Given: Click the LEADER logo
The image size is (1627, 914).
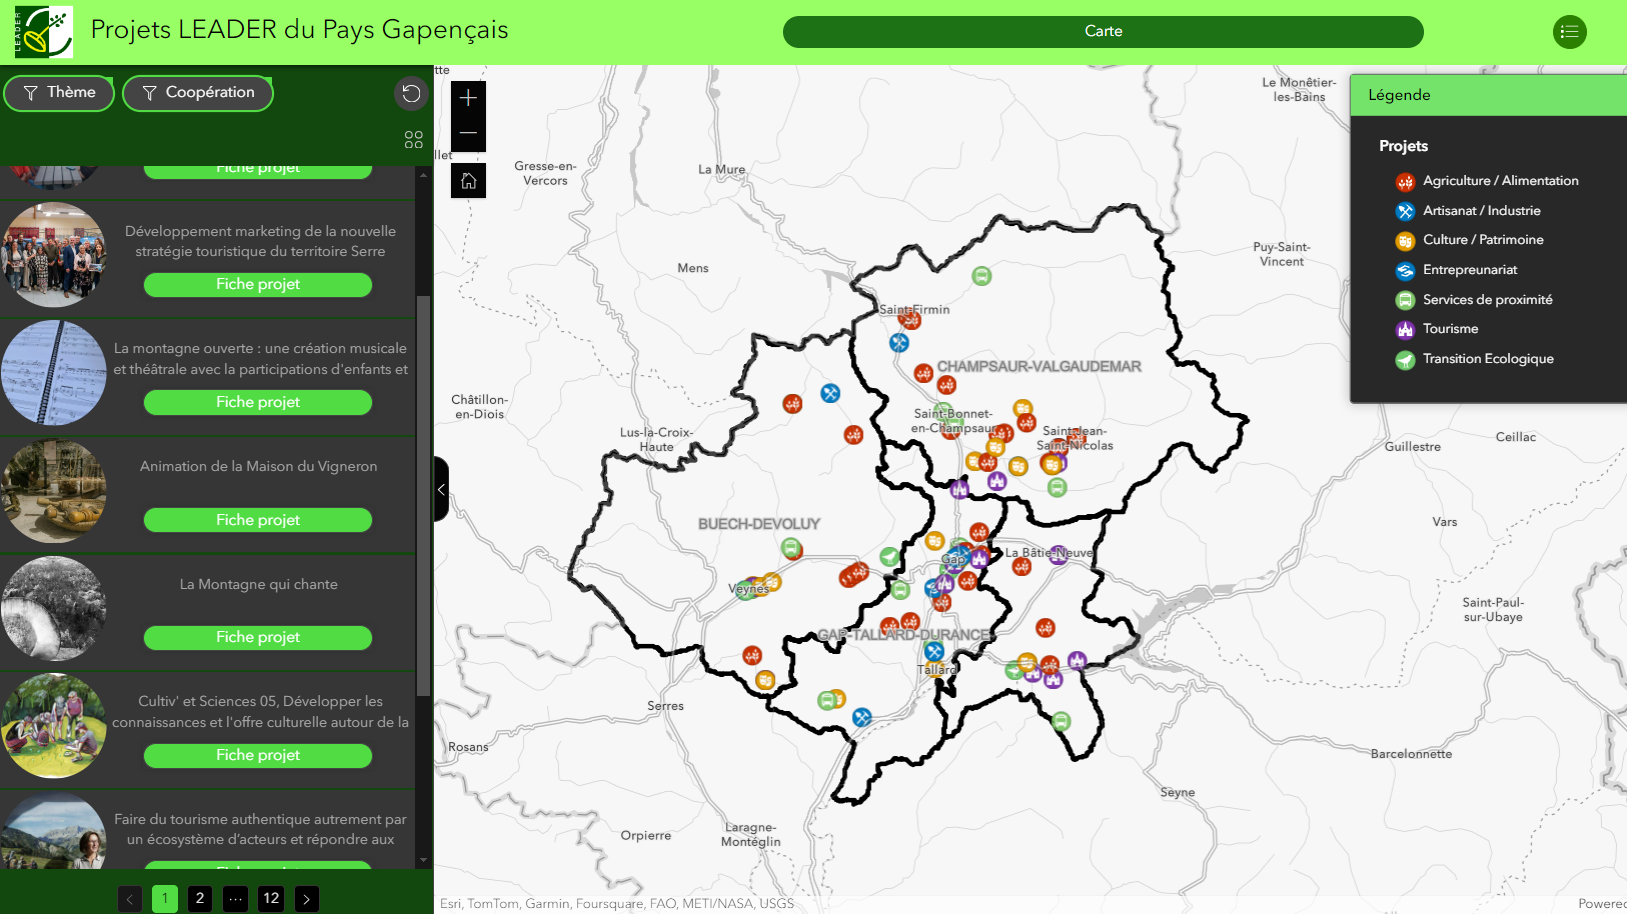Looking at the screenshot, I should [x=43, y=32].
